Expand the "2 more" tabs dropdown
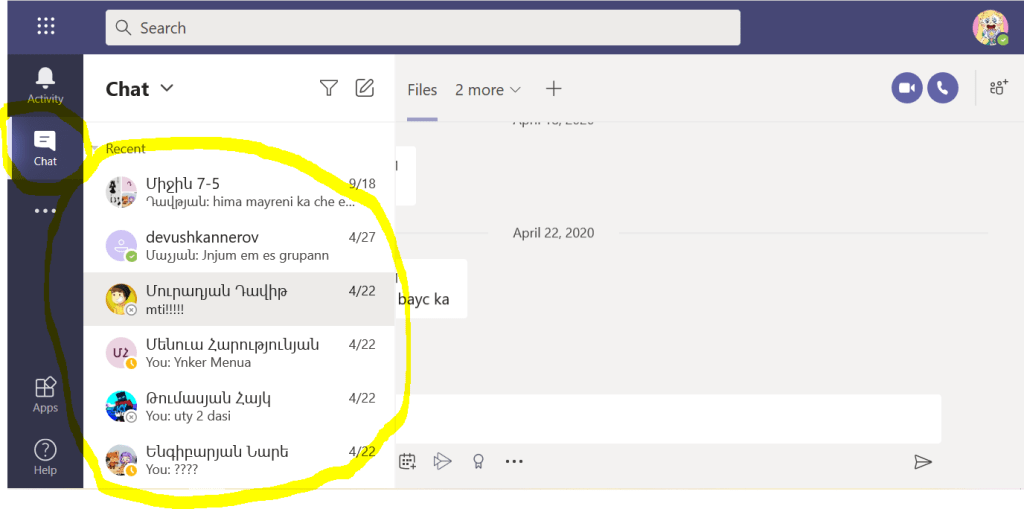Image resolution: width=1024 pixels, height=509 pixels. [488, 90]
